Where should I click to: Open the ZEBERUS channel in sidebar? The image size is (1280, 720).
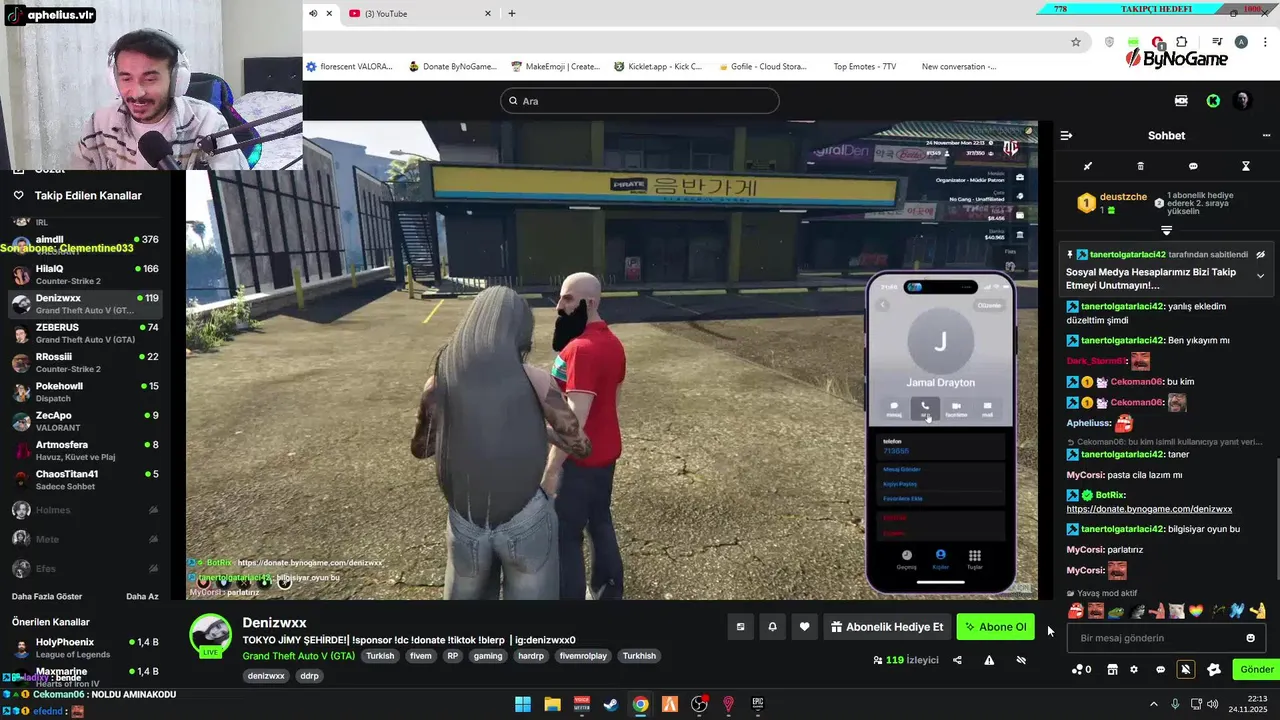(85, 333)
